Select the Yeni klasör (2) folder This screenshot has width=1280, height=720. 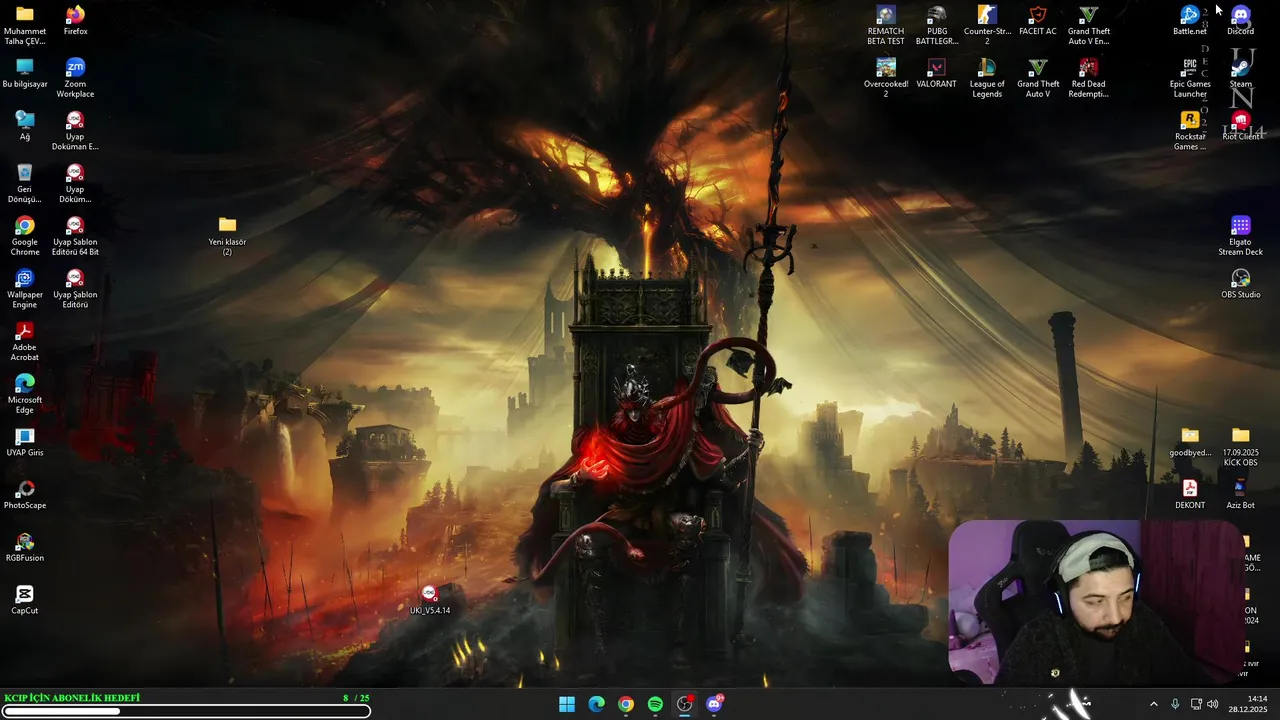click(x=227, y=236)
